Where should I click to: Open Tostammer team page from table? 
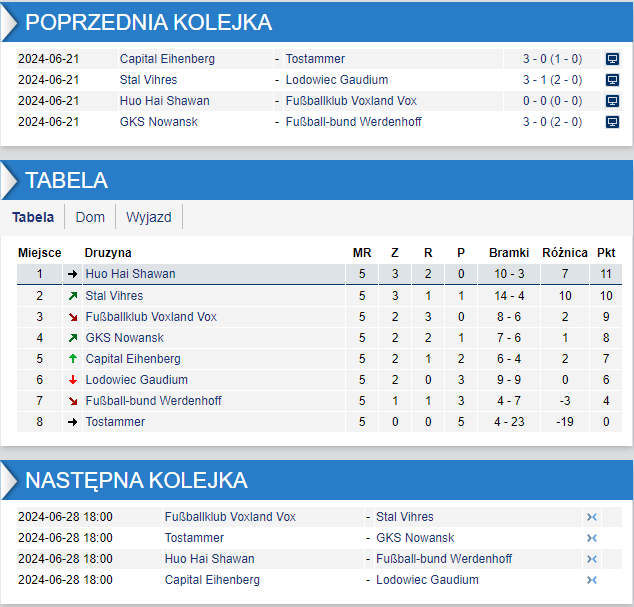pos(115,422)
